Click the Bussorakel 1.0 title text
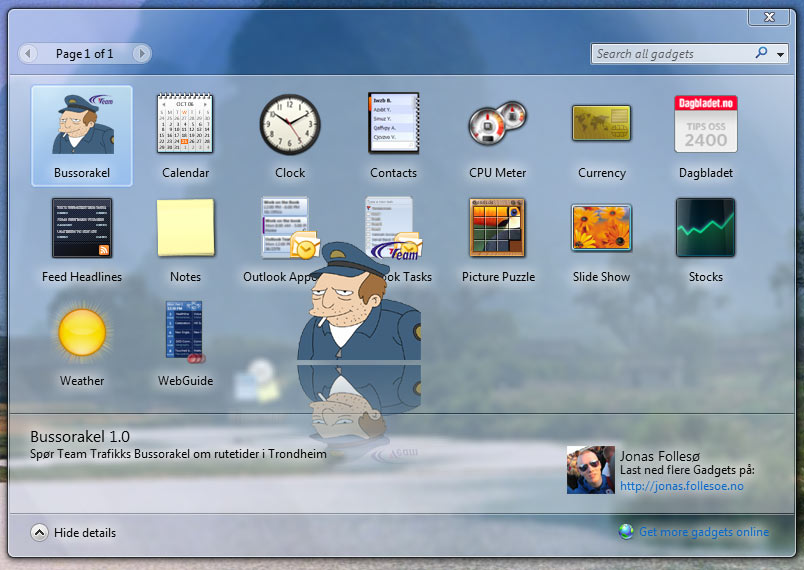The width and height of the screenshot is (804, 570). pos(80,437)
